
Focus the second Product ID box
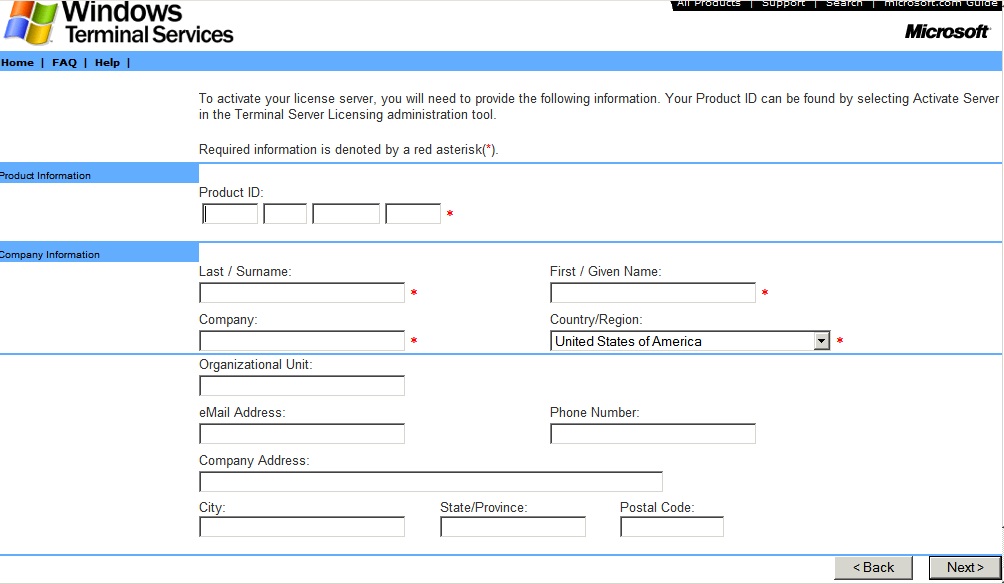285,213
